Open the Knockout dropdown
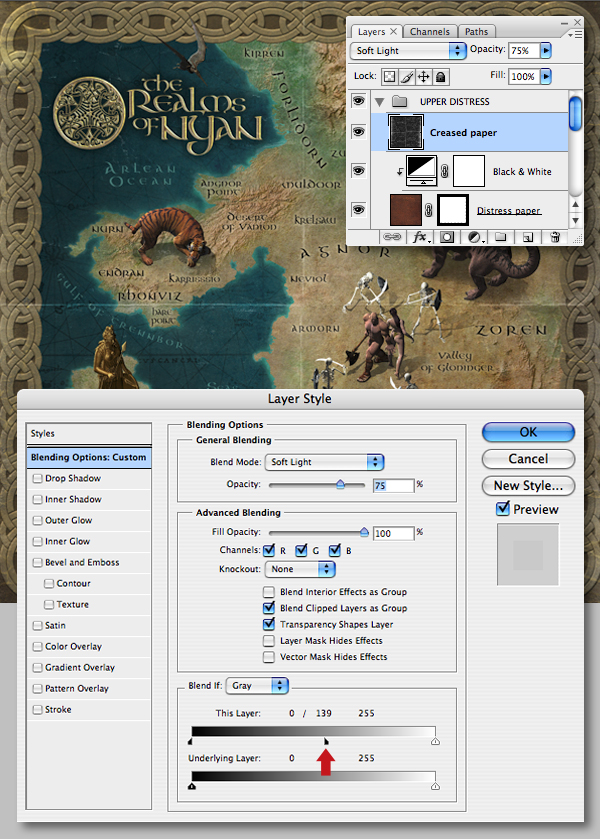 click(x=300, y=569)
